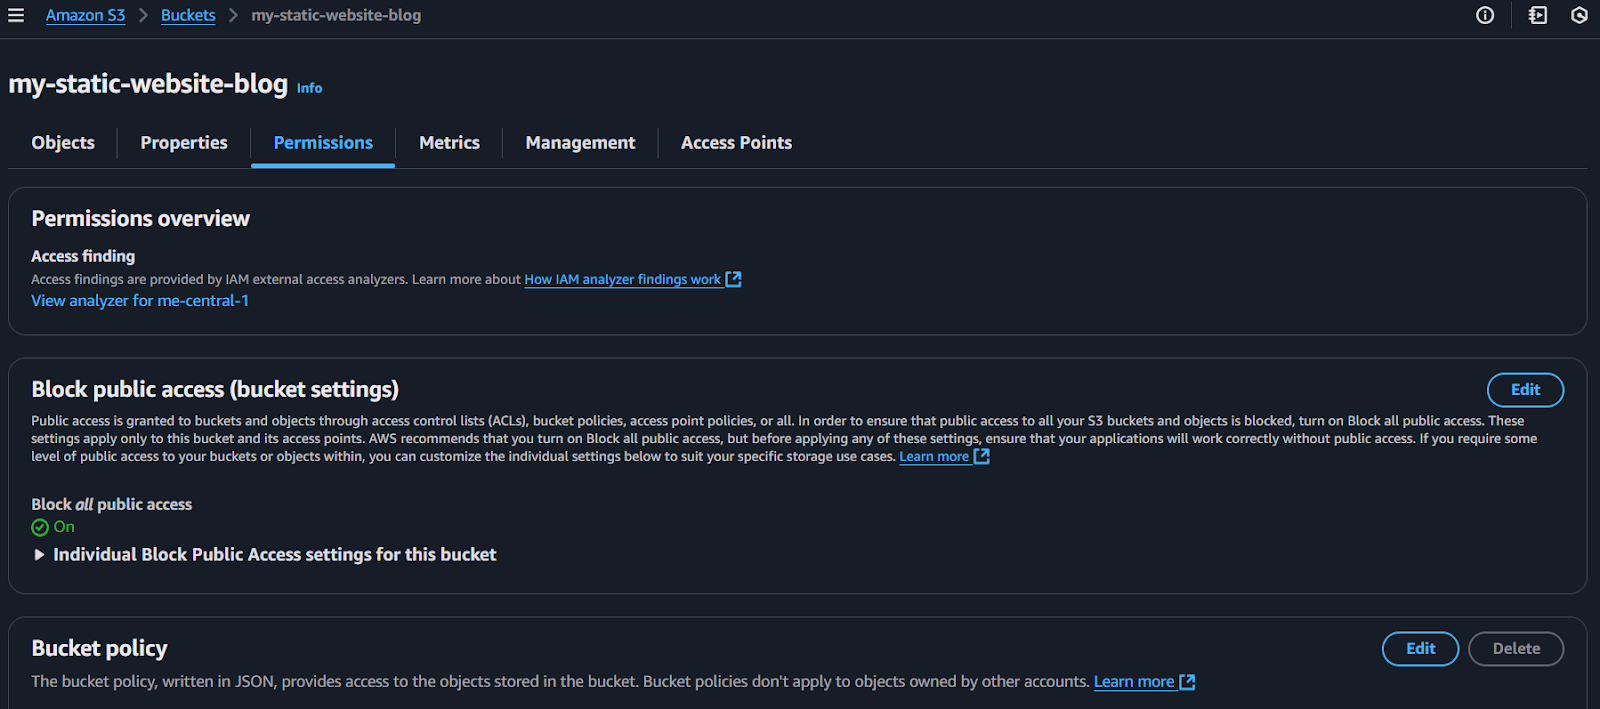The width and height of the screenshot is (1600, 709).
Task: Click the green On status check icon
Action: point(40,527)
